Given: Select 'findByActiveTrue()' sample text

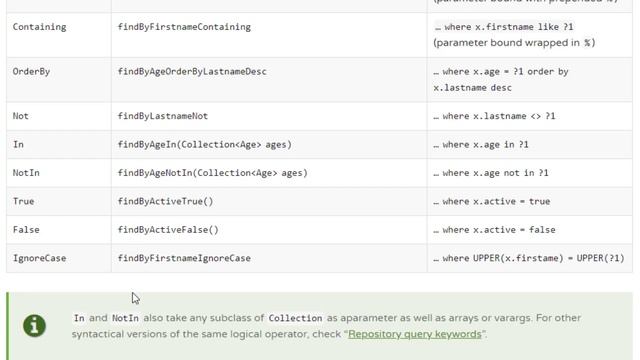Looking at the screenshot, I should [165, 201].
